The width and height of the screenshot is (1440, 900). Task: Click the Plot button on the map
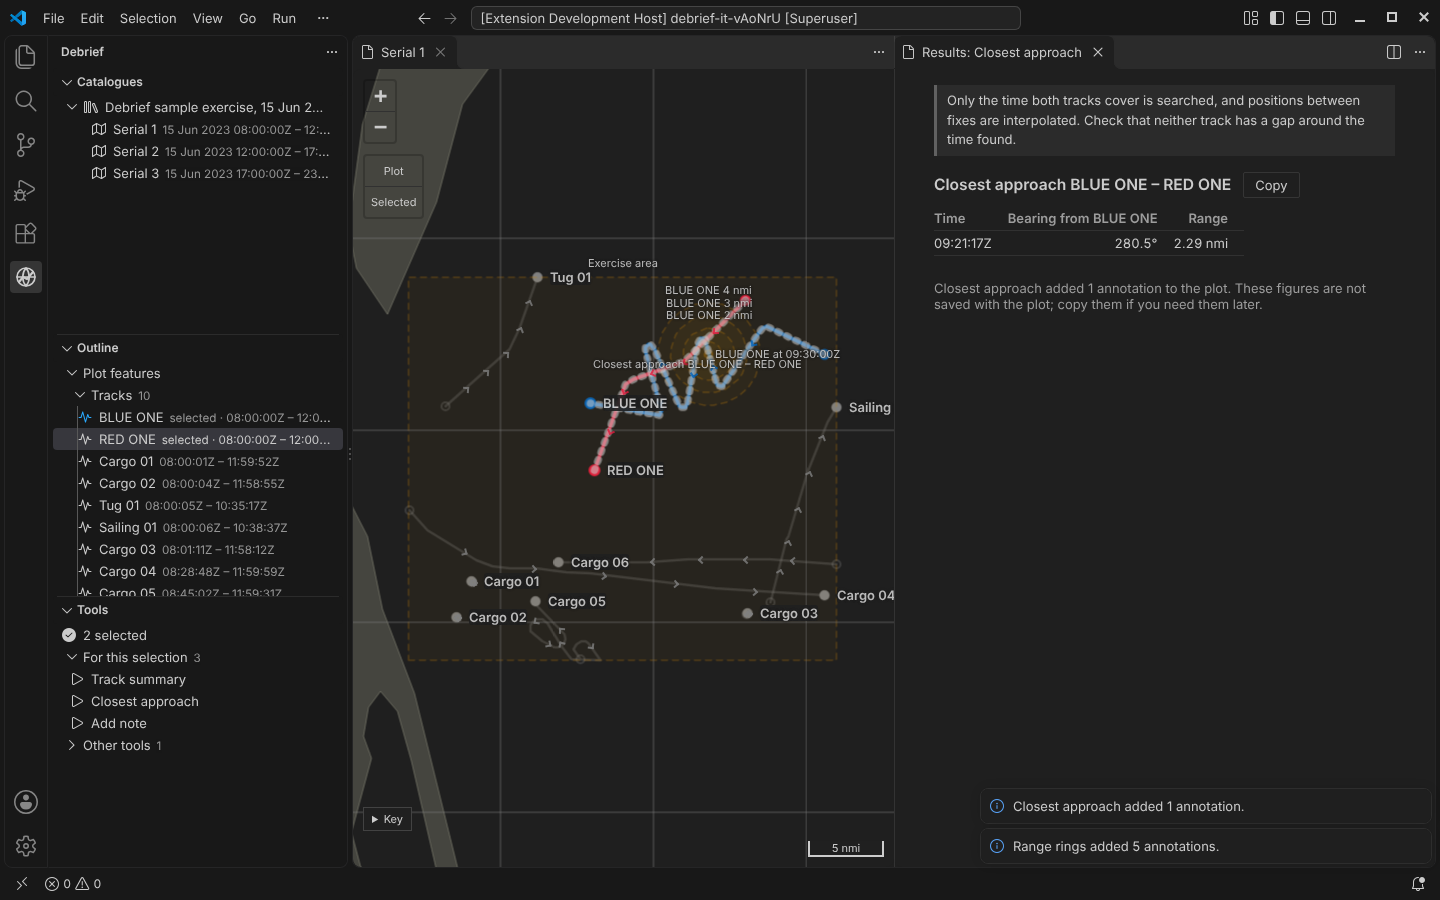pyautogui.click(x=394, y=171)
